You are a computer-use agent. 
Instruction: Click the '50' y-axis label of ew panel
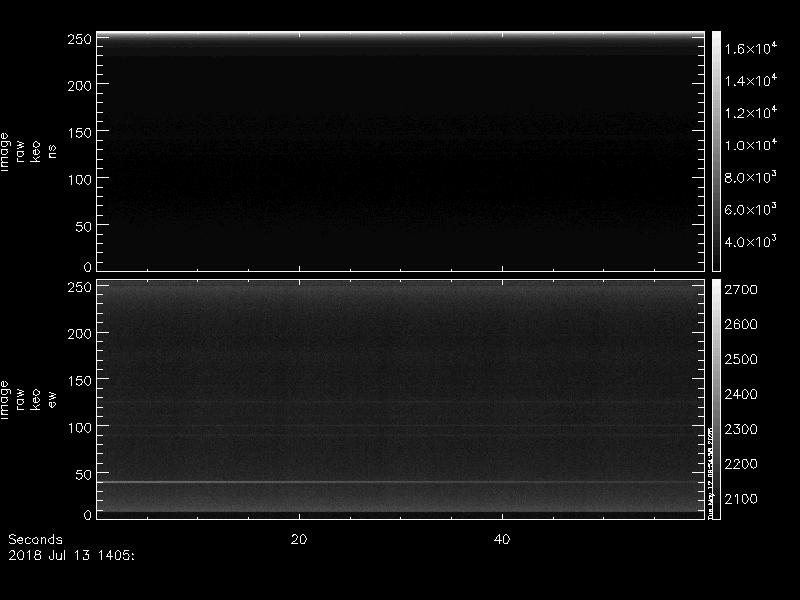[x=84, y=474]
